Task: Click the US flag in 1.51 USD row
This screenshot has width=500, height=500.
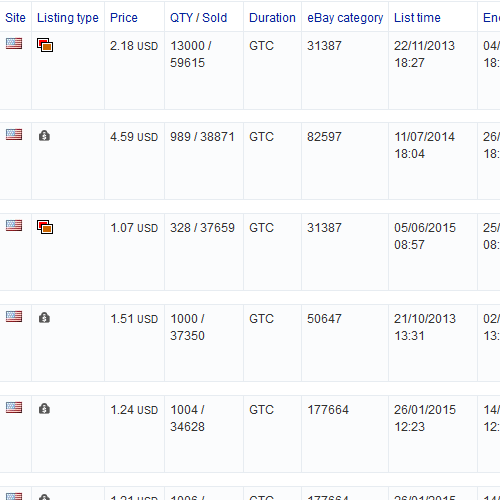Action: (x=14, y=317)
